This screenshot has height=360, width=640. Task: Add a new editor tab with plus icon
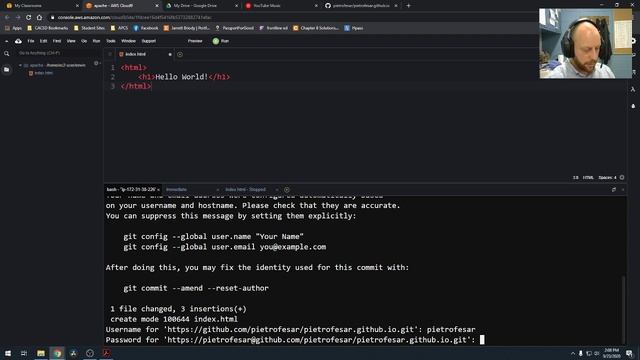180,54
